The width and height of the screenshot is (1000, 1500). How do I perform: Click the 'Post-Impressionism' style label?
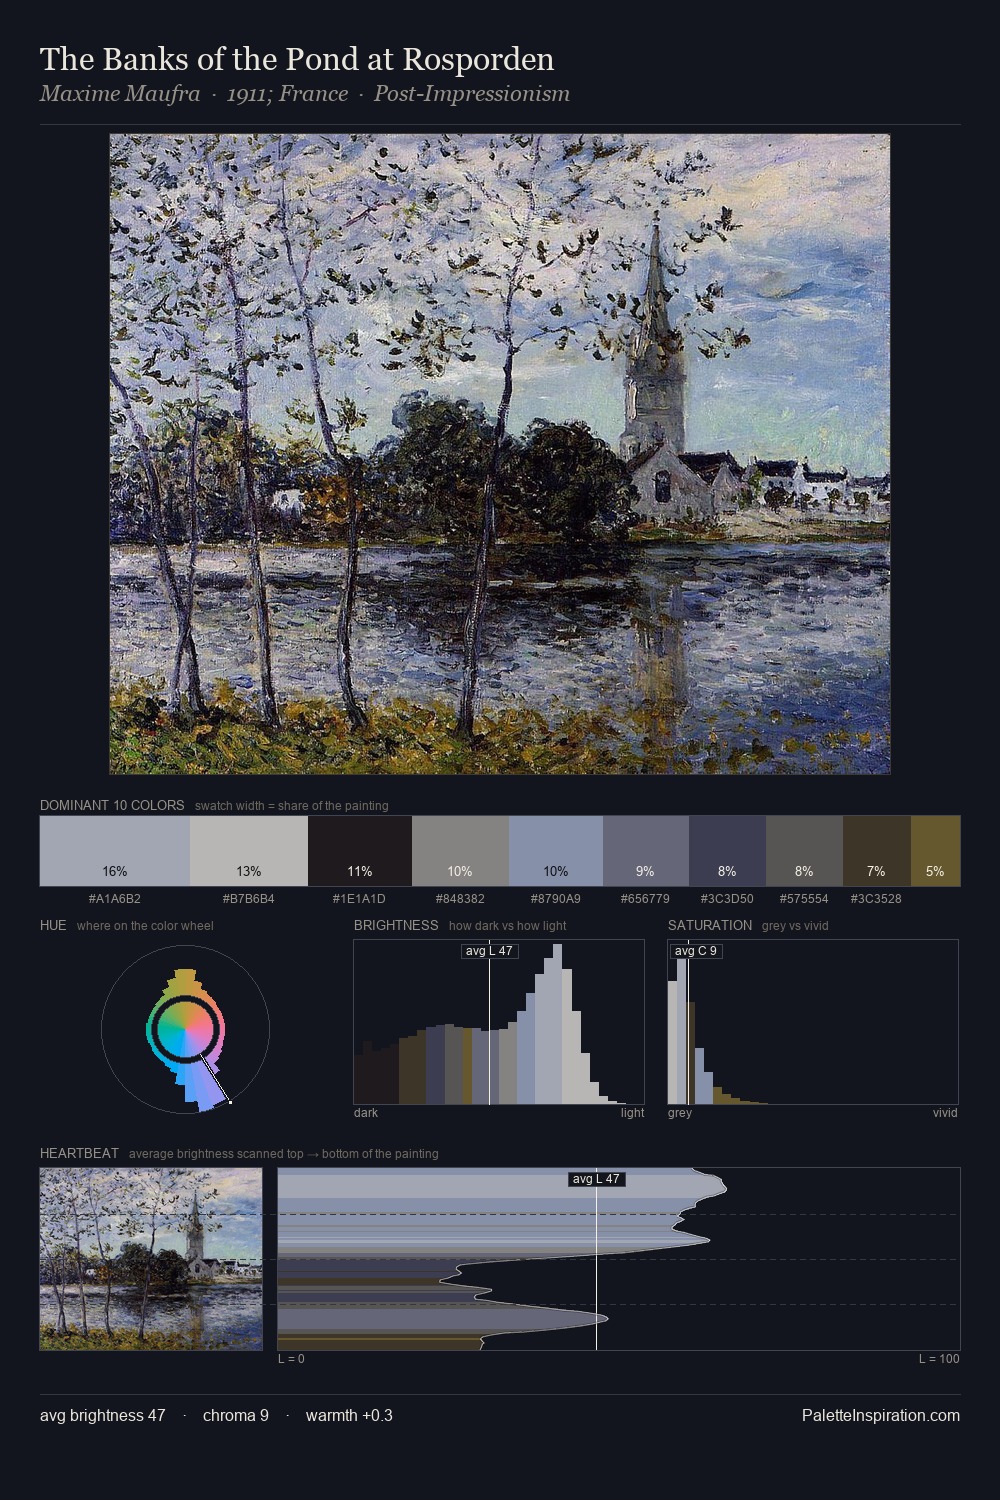[472, 94]
